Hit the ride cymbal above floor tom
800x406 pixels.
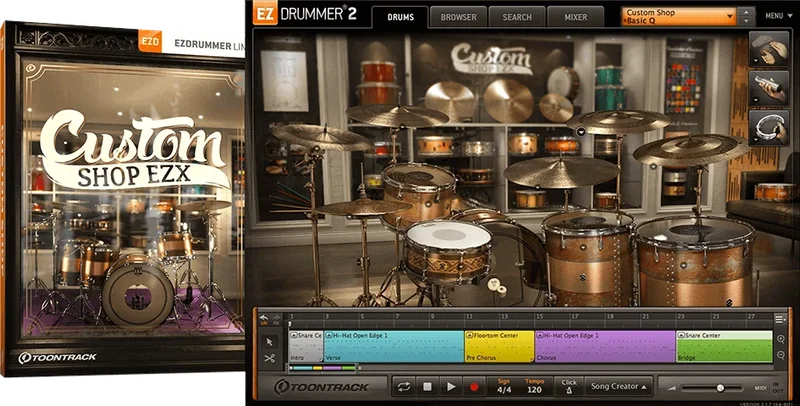(x=561, y=171)
